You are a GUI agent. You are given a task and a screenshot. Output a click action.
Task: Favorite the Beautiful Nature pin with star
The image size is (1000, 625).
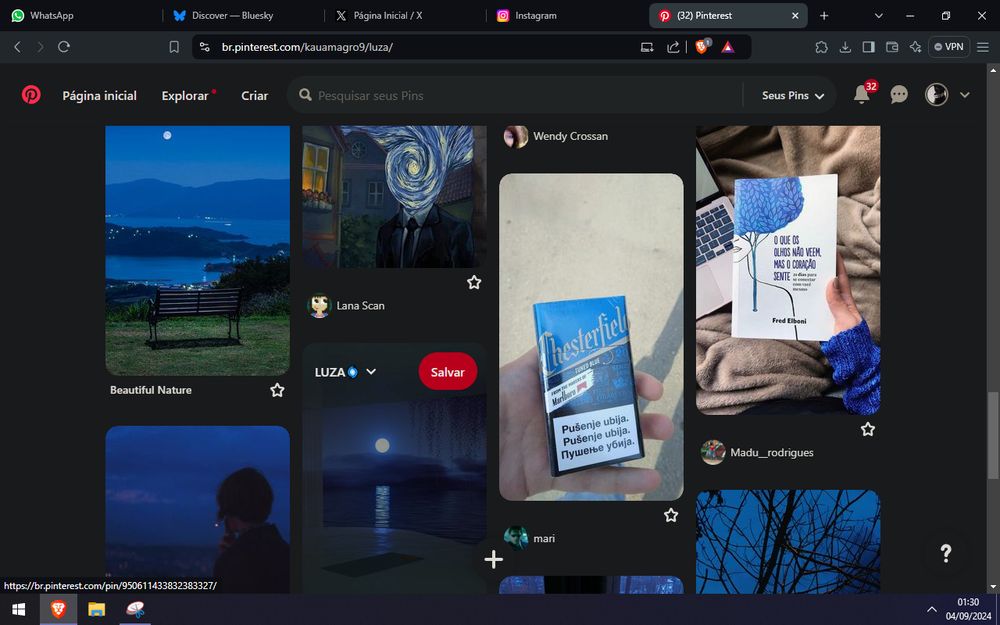[277, 390]
